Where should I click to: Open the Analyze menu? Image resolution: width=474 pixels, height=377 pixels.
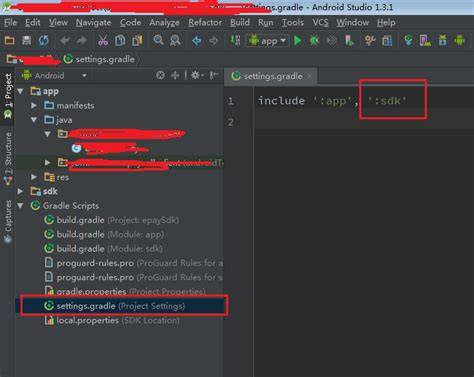tap(164, 22)
